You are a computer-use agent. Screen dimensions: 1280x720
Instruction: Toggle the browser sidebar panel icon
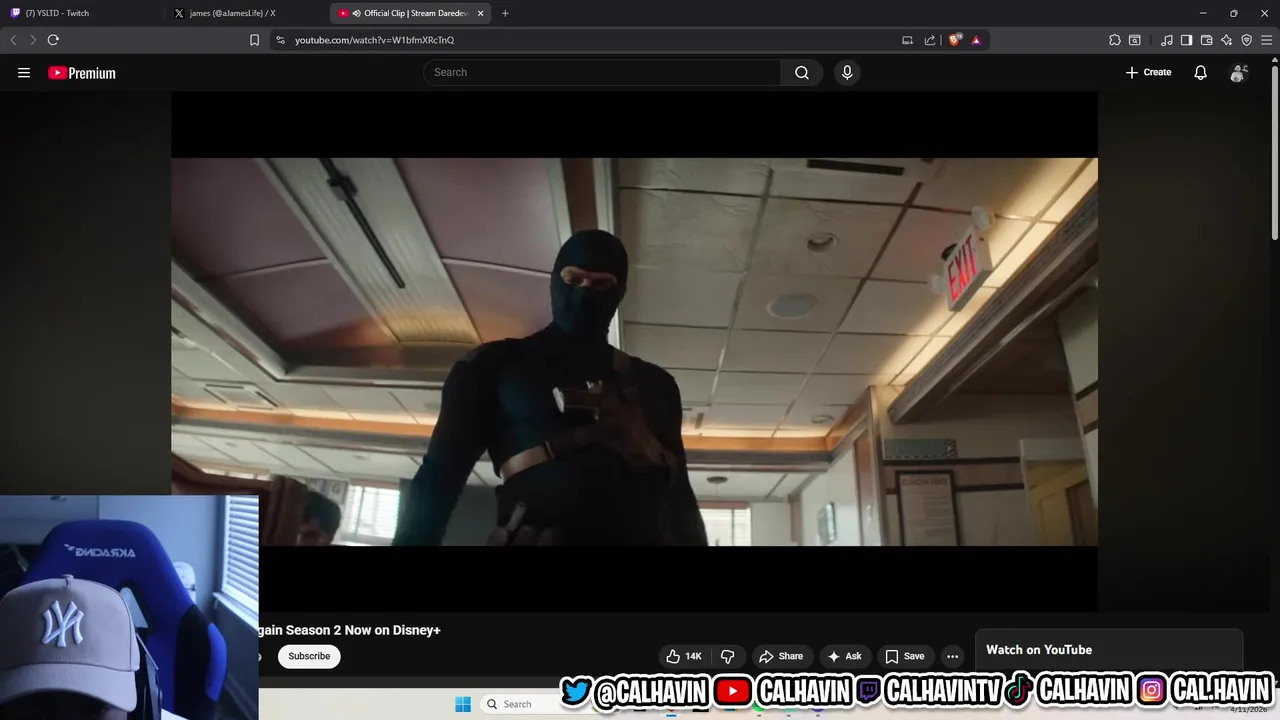click(1186, 40)
